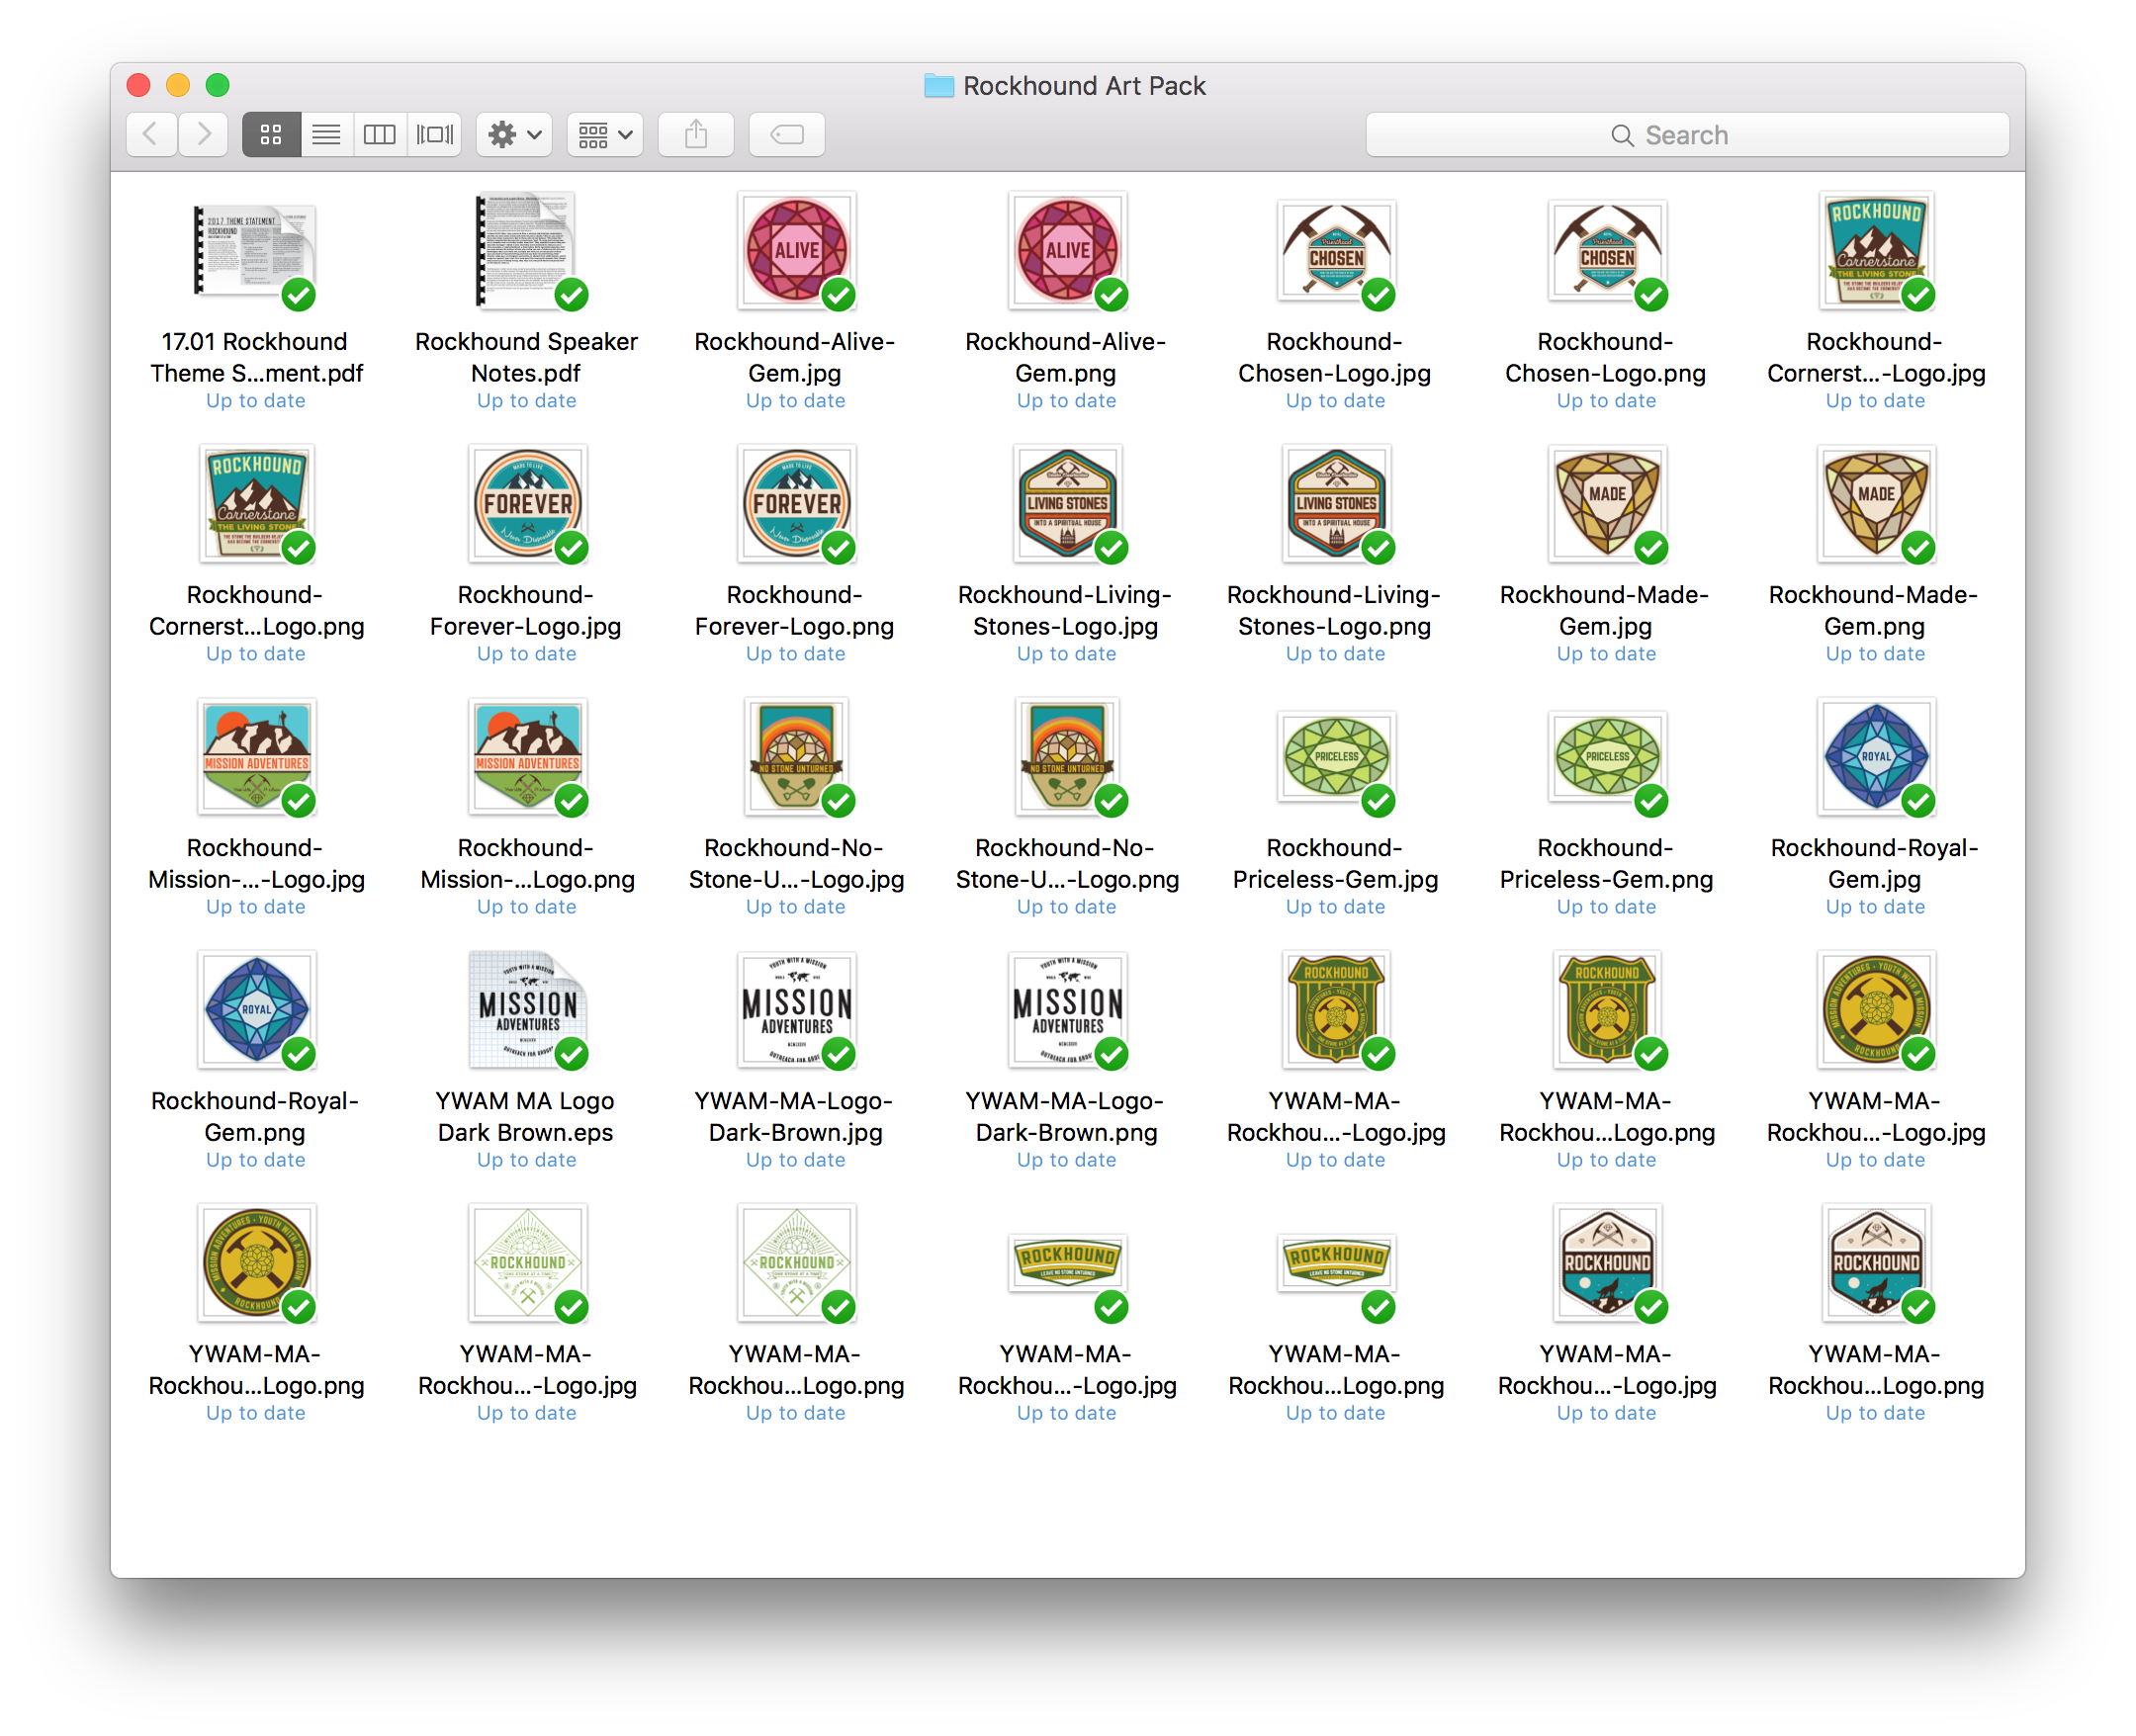This screenshot has width=2136, height=1736.
Task: Click the Share toolbar icon
Action: [696, 135]
